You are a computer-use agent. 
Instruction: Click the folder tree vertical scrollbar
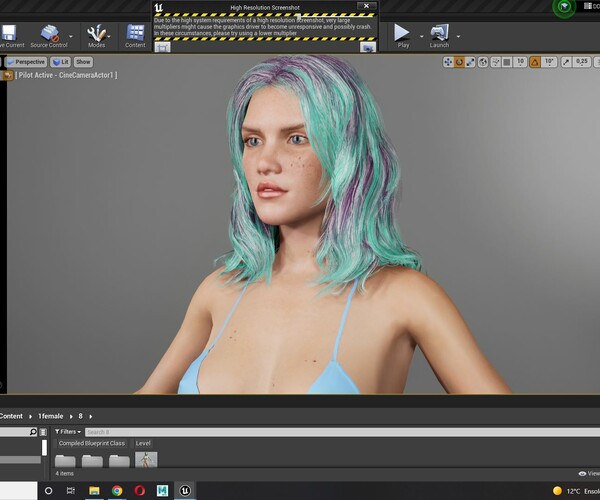click(x=44, y=448)
